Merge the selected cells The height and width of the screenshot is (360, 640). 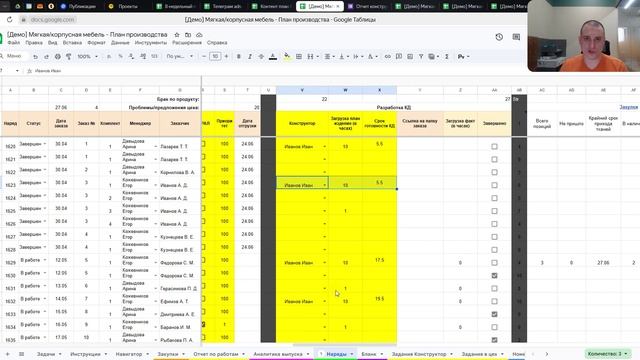click(310, 56)
